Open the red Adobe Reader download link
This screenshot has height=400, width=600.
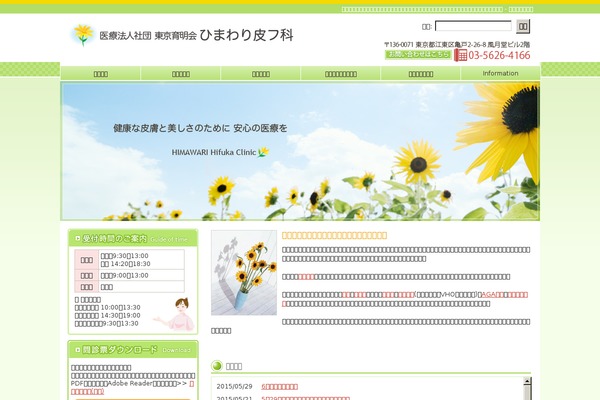click(132, 387)
